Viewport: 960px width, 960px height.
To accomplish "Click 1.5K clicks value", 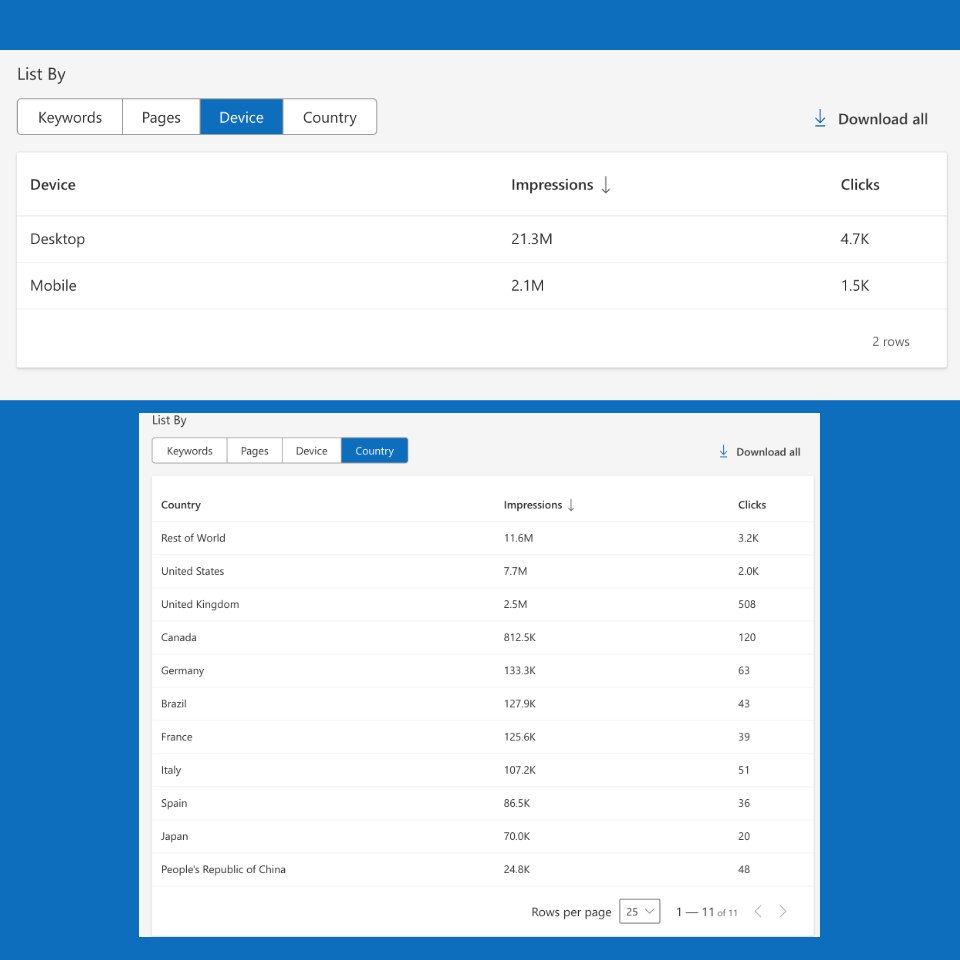I will 855,285.
